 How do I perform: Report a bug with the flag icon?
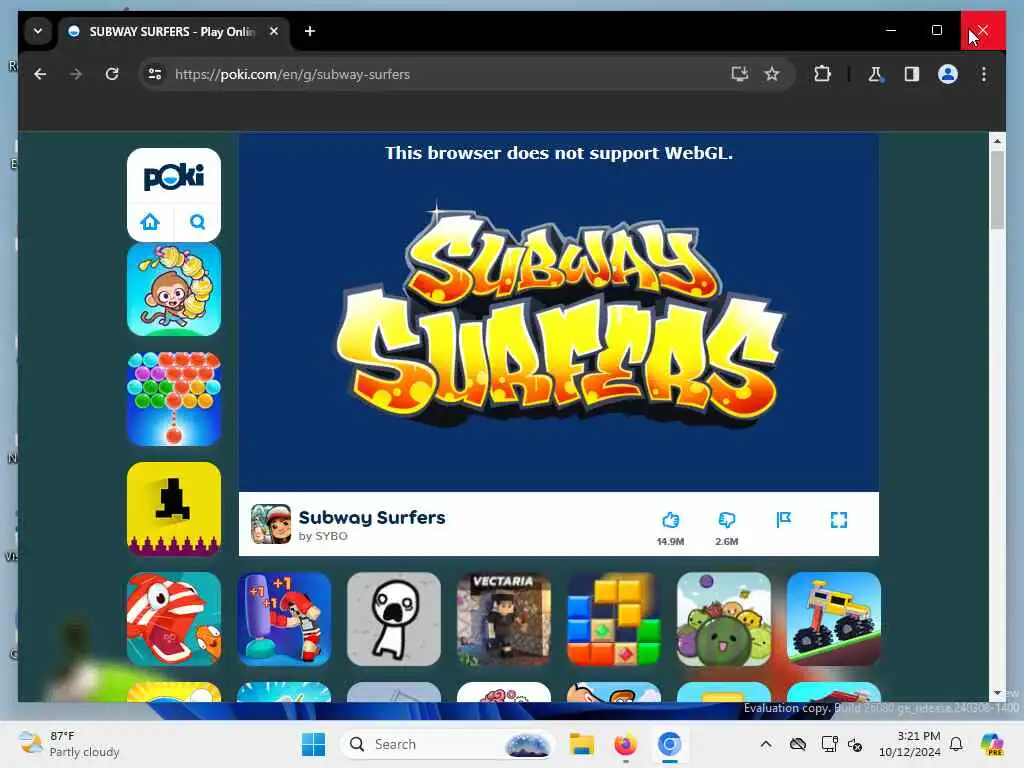click(784, 520)
